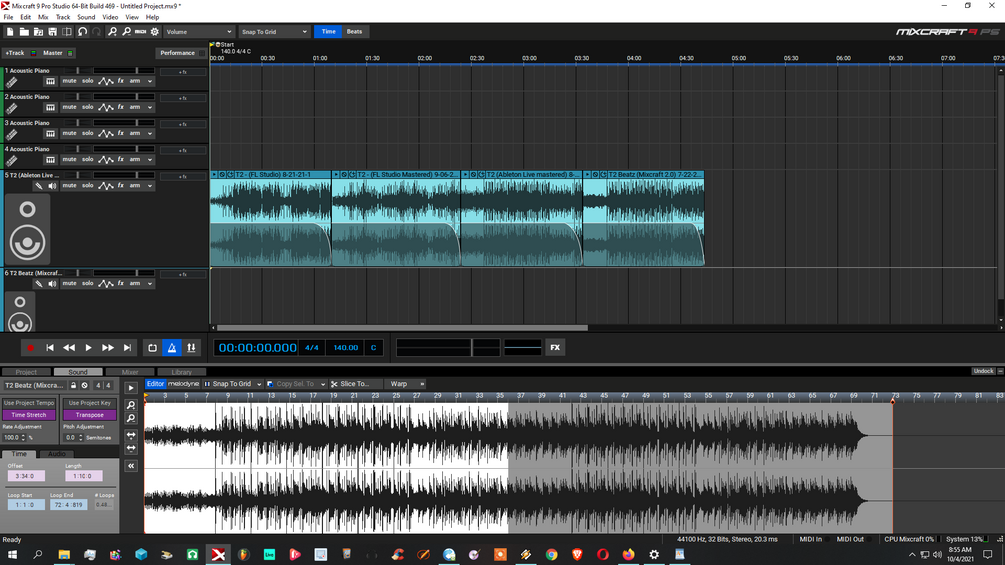Expand track 6 arm dropdown arrow
Screen dimensions: 1005x565
[150, 284]
